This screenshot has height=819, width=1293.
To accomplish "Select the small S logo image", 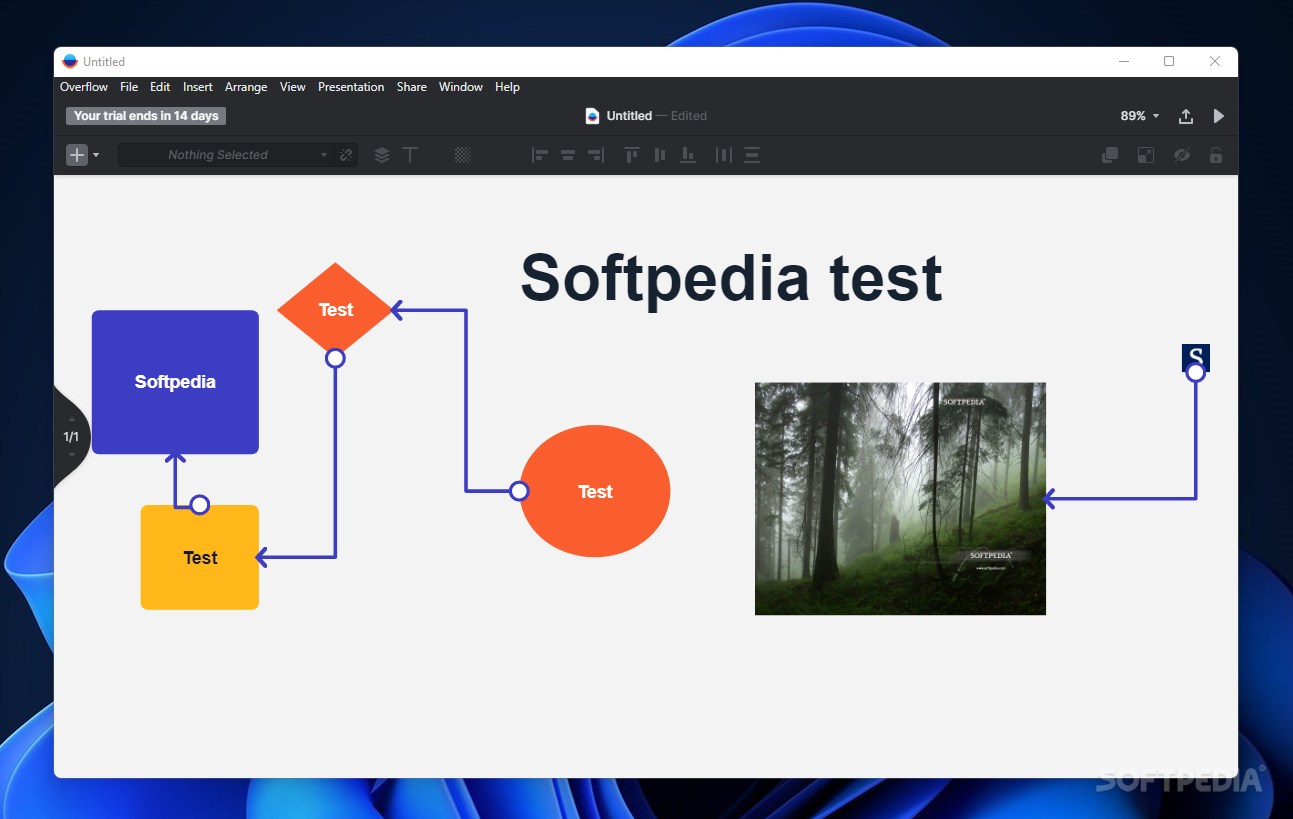I will [1196, 357].
